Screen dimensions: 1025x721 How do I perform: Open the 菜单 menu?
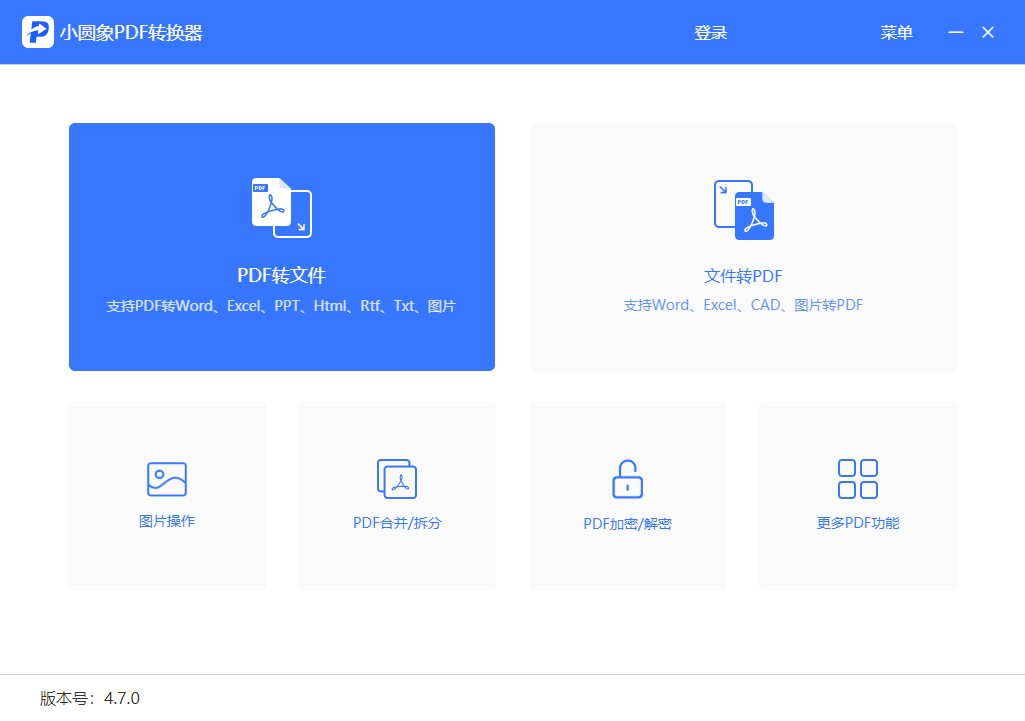[896, 32]
